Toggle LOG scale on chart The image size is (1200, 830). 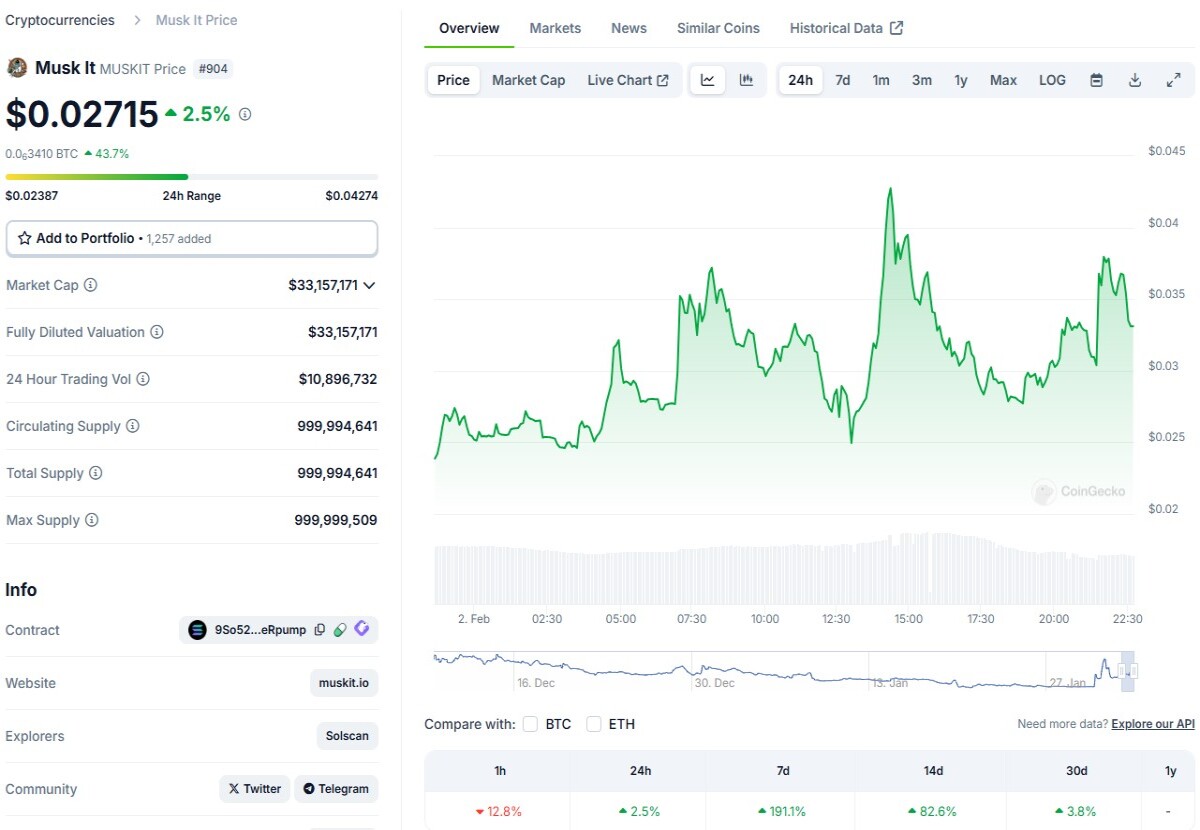pos(1052,80)
